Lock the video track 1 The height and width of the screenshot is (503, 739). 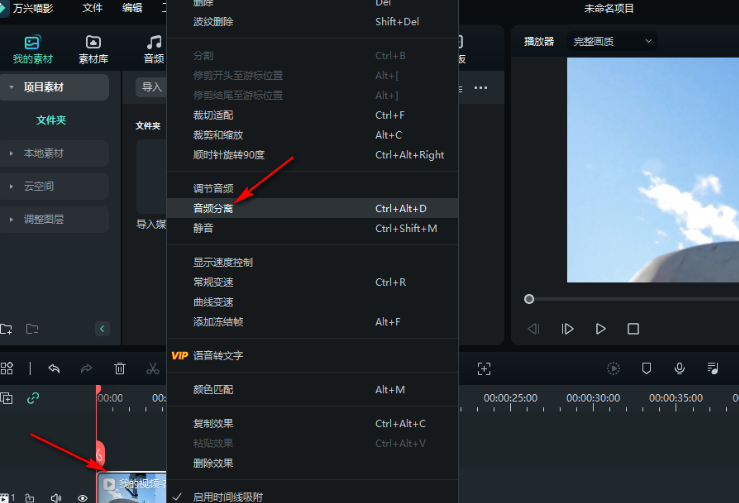coord(30,498)
